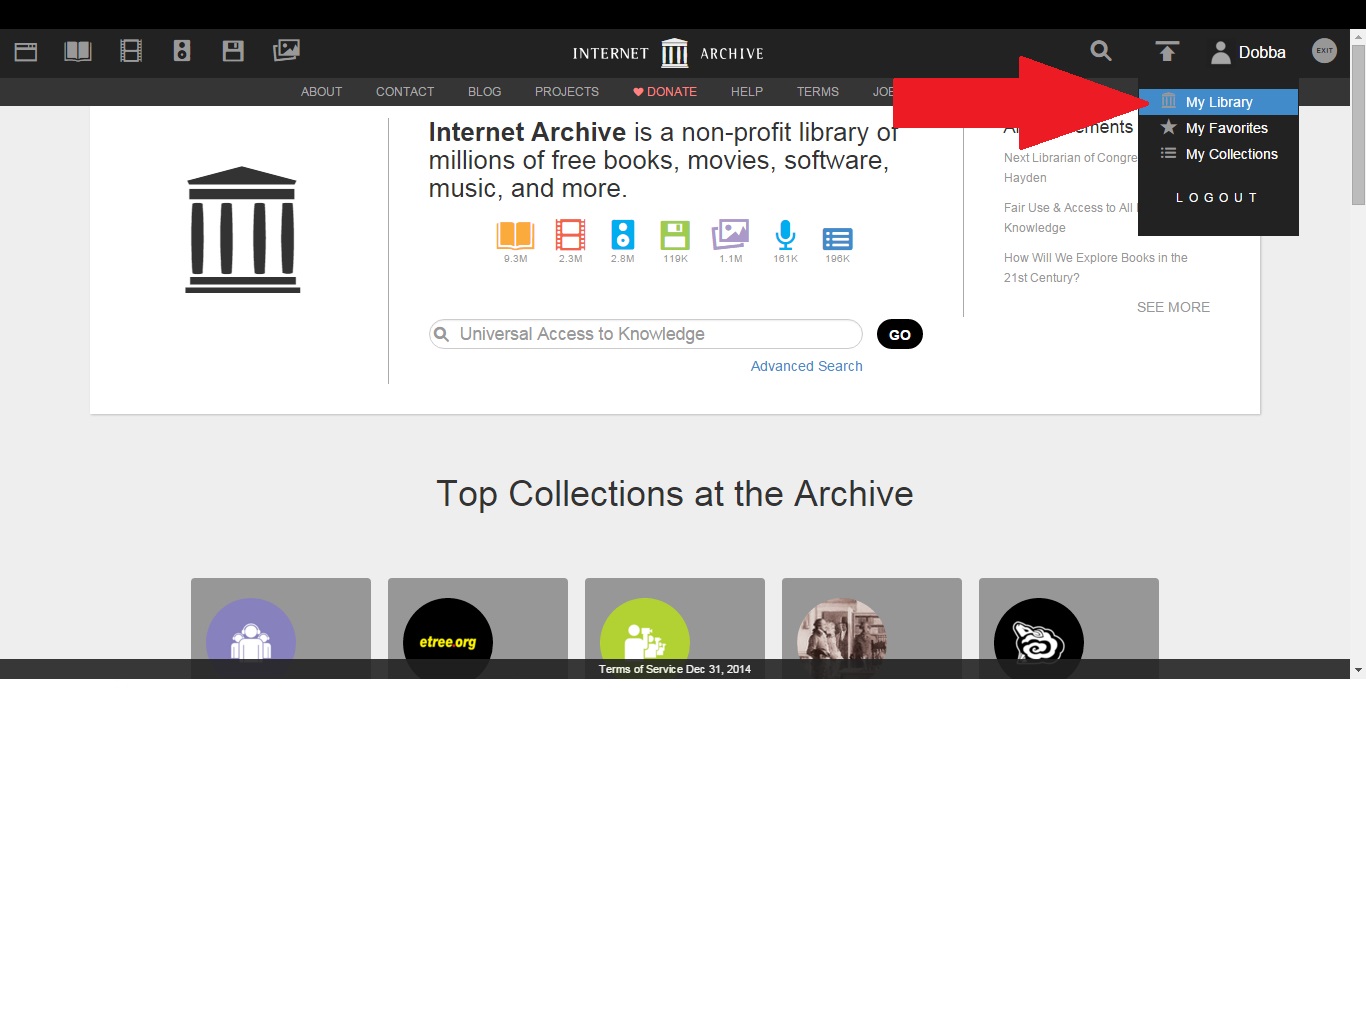
Task: Follow the Advanced Search link
Action: pos(806,366)
